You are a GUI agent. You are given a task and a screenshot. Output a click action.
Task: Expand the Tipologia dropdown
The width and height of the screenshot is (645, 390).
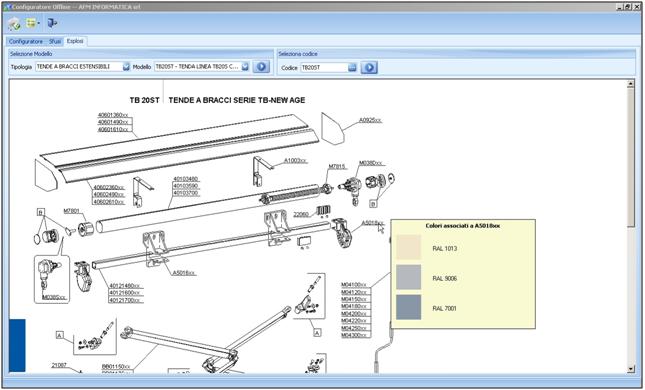[126, 67]
